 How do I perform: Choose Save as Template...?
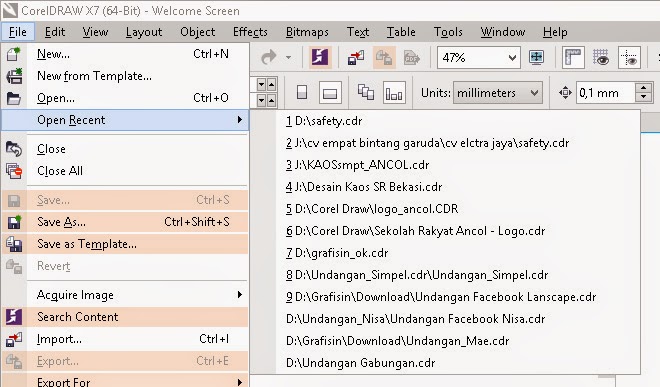(125, 244)
